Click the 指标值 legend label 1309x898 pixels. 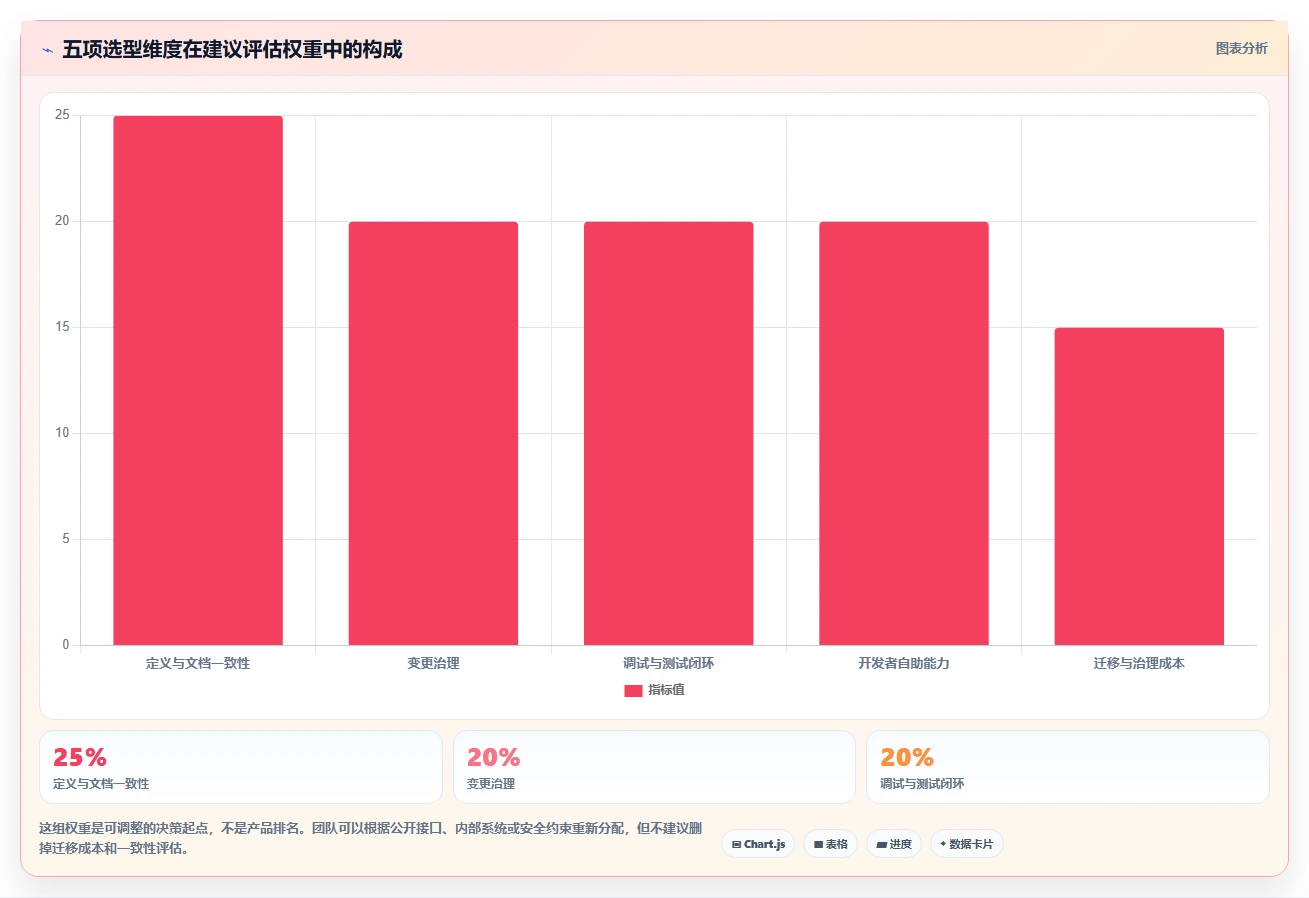coord(666,690)
